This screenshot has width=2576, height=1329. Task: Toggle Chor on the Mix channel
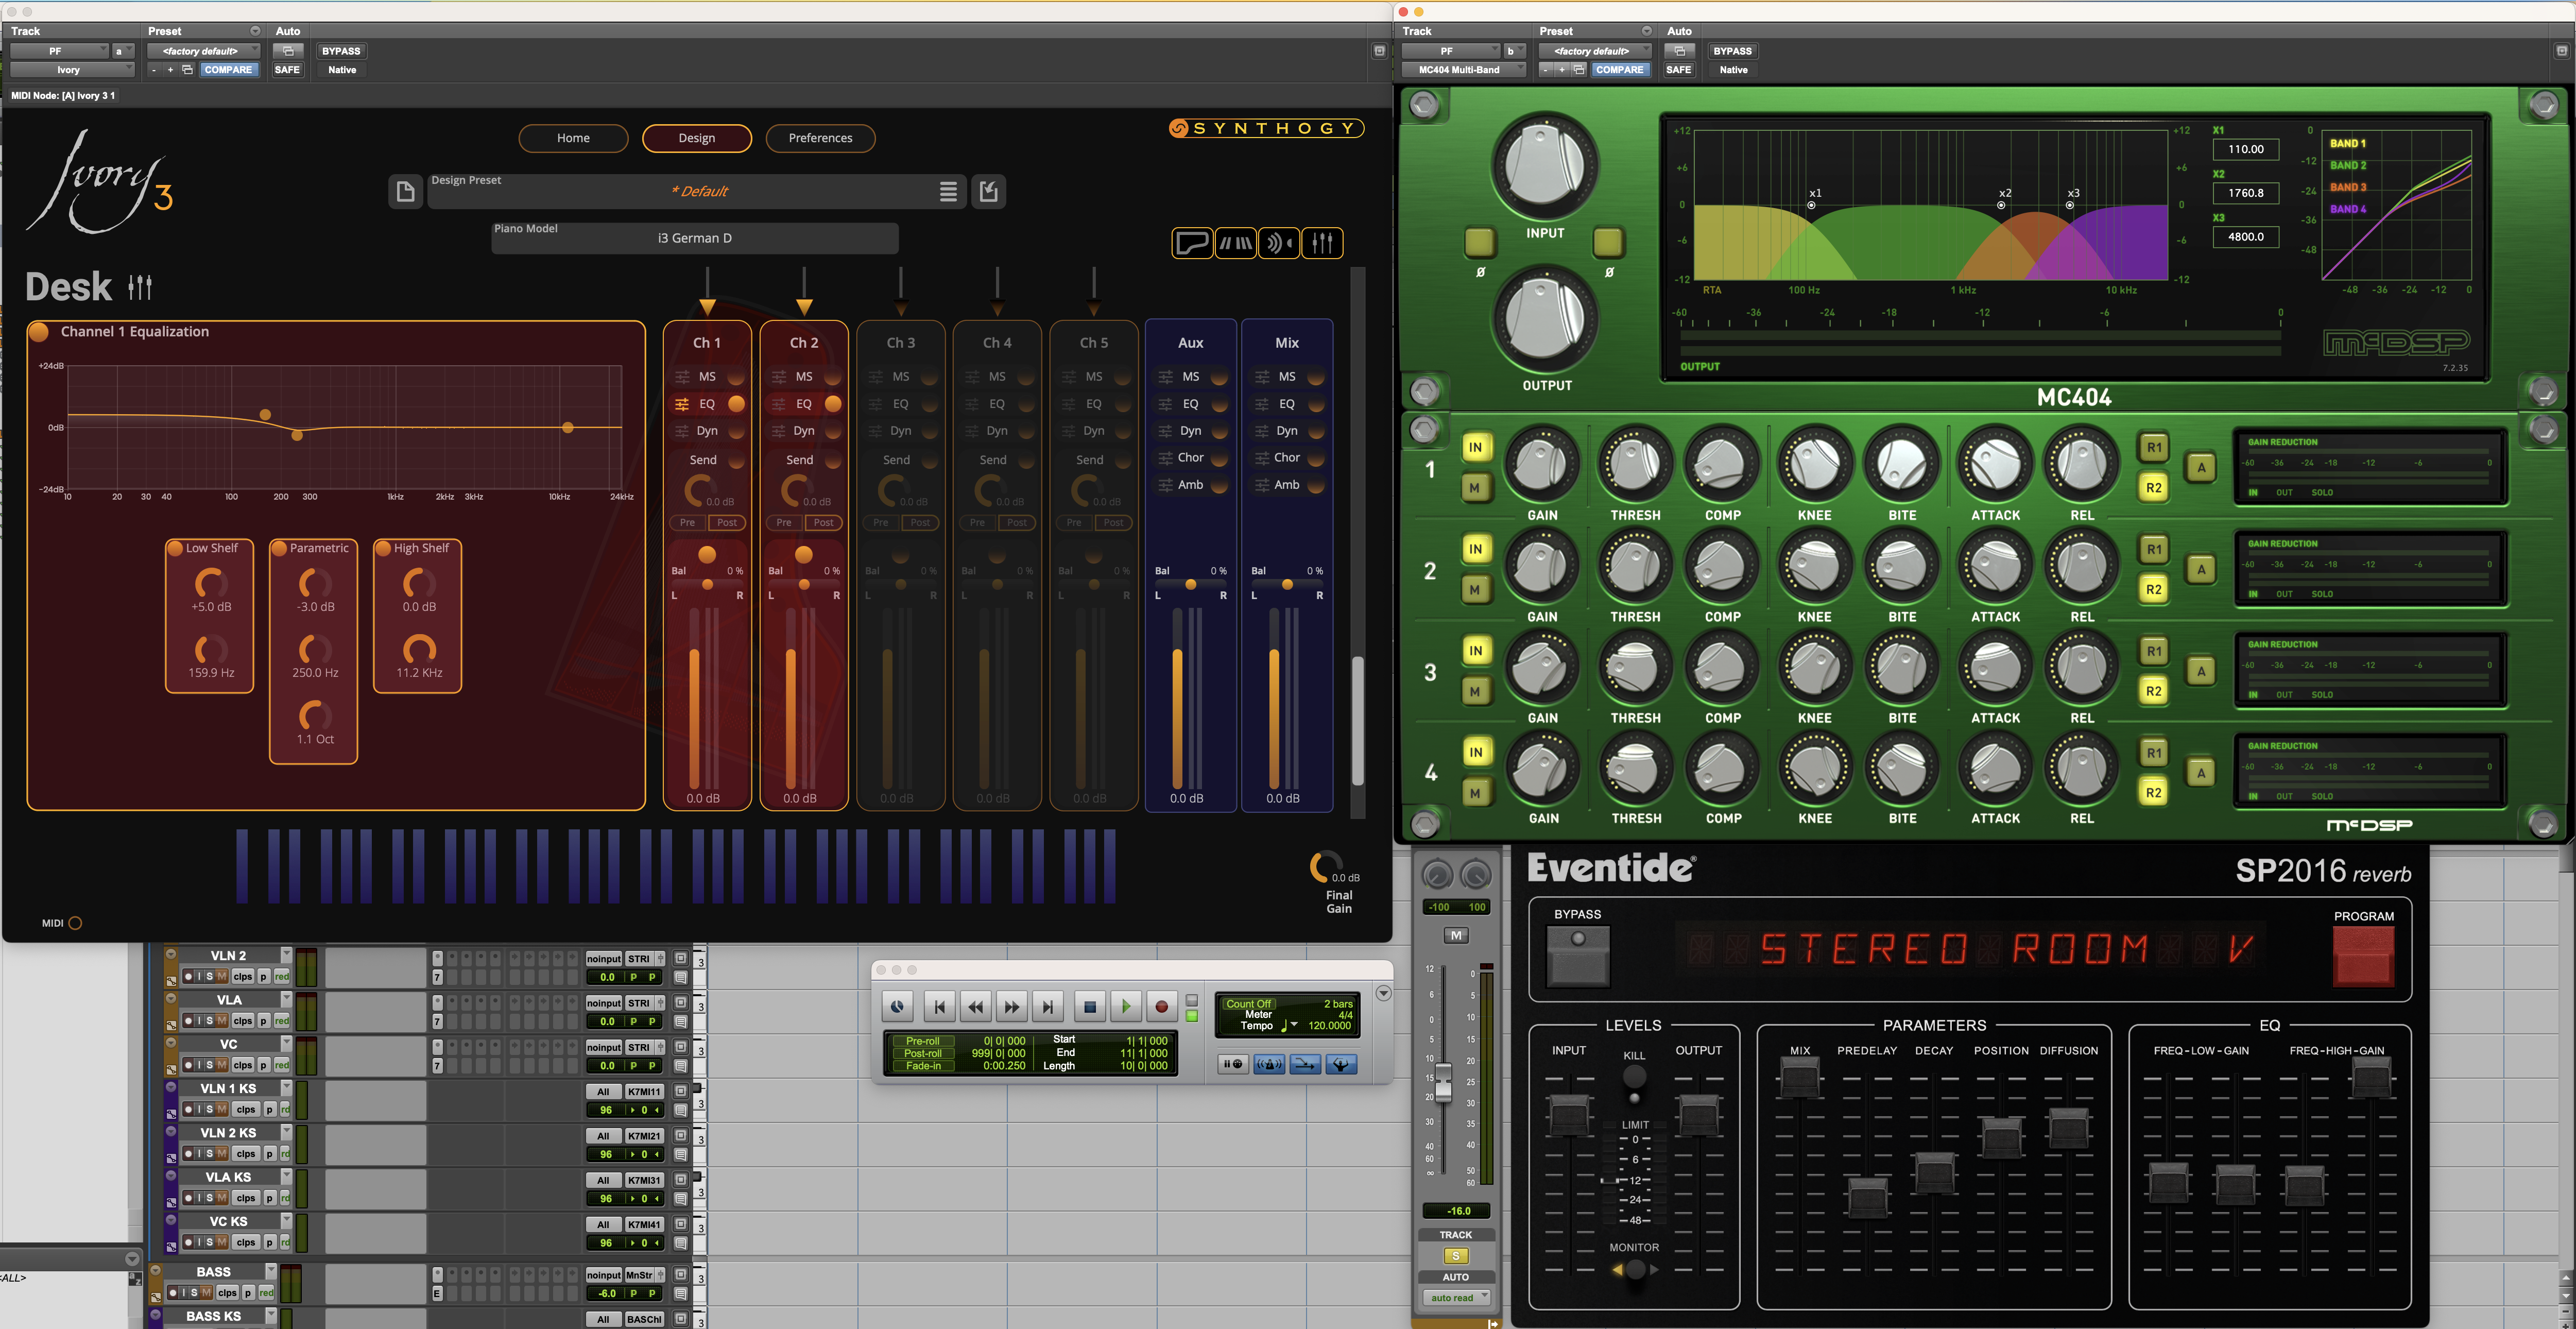[1316, 458]
